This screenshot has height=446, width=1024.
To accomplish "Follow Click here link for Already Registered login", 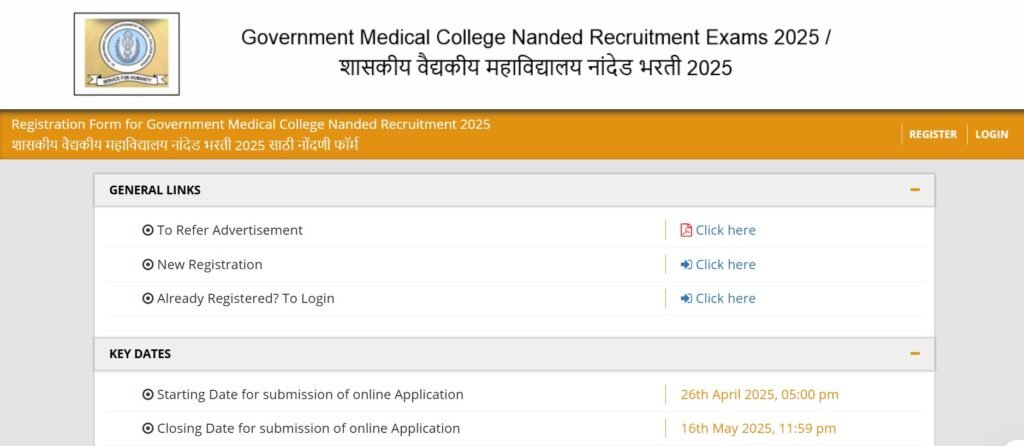I will 725,299.
